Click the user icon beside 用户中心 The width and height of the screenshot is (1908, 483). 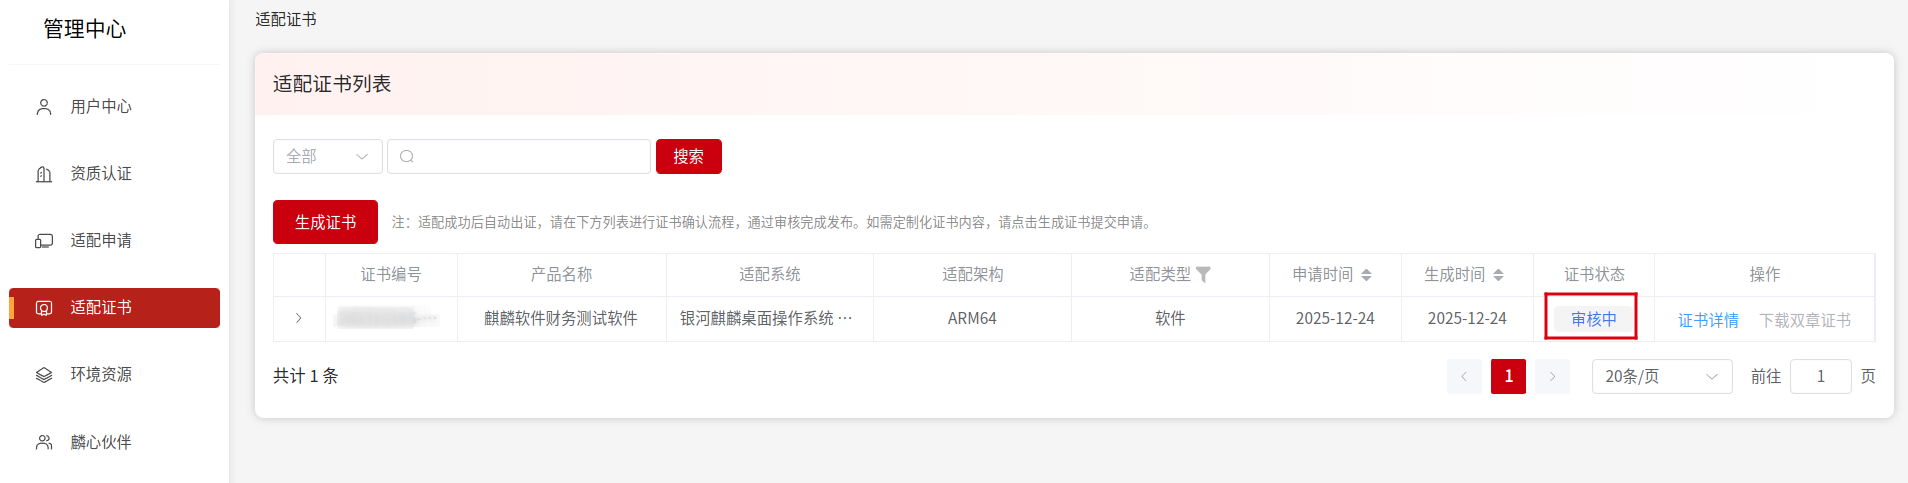[x=44, y=107]
